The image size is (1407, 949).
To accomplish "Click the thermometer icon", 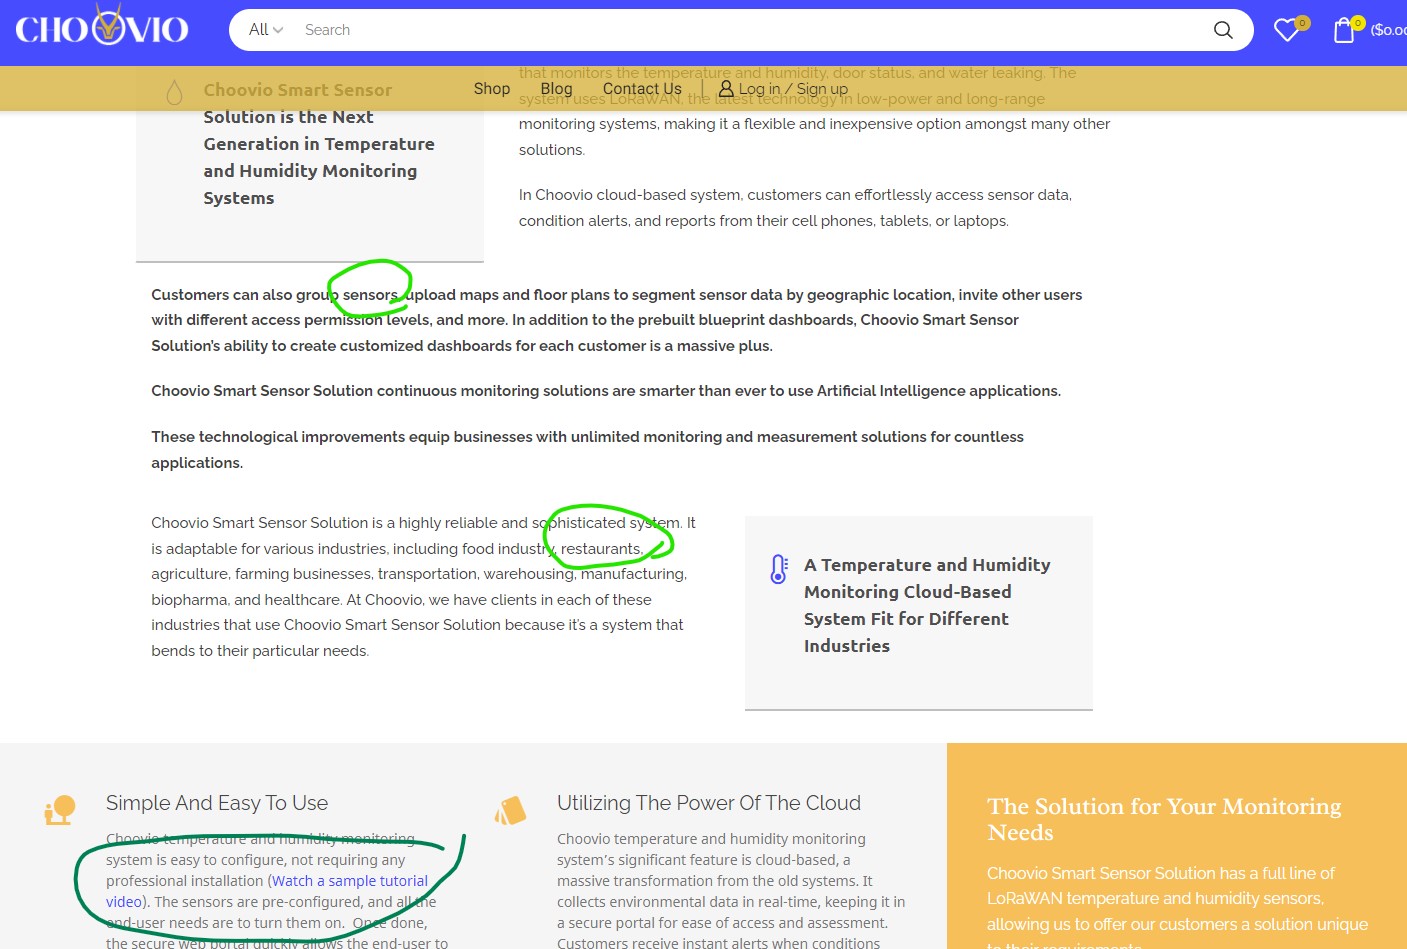I will coord(779,569).
